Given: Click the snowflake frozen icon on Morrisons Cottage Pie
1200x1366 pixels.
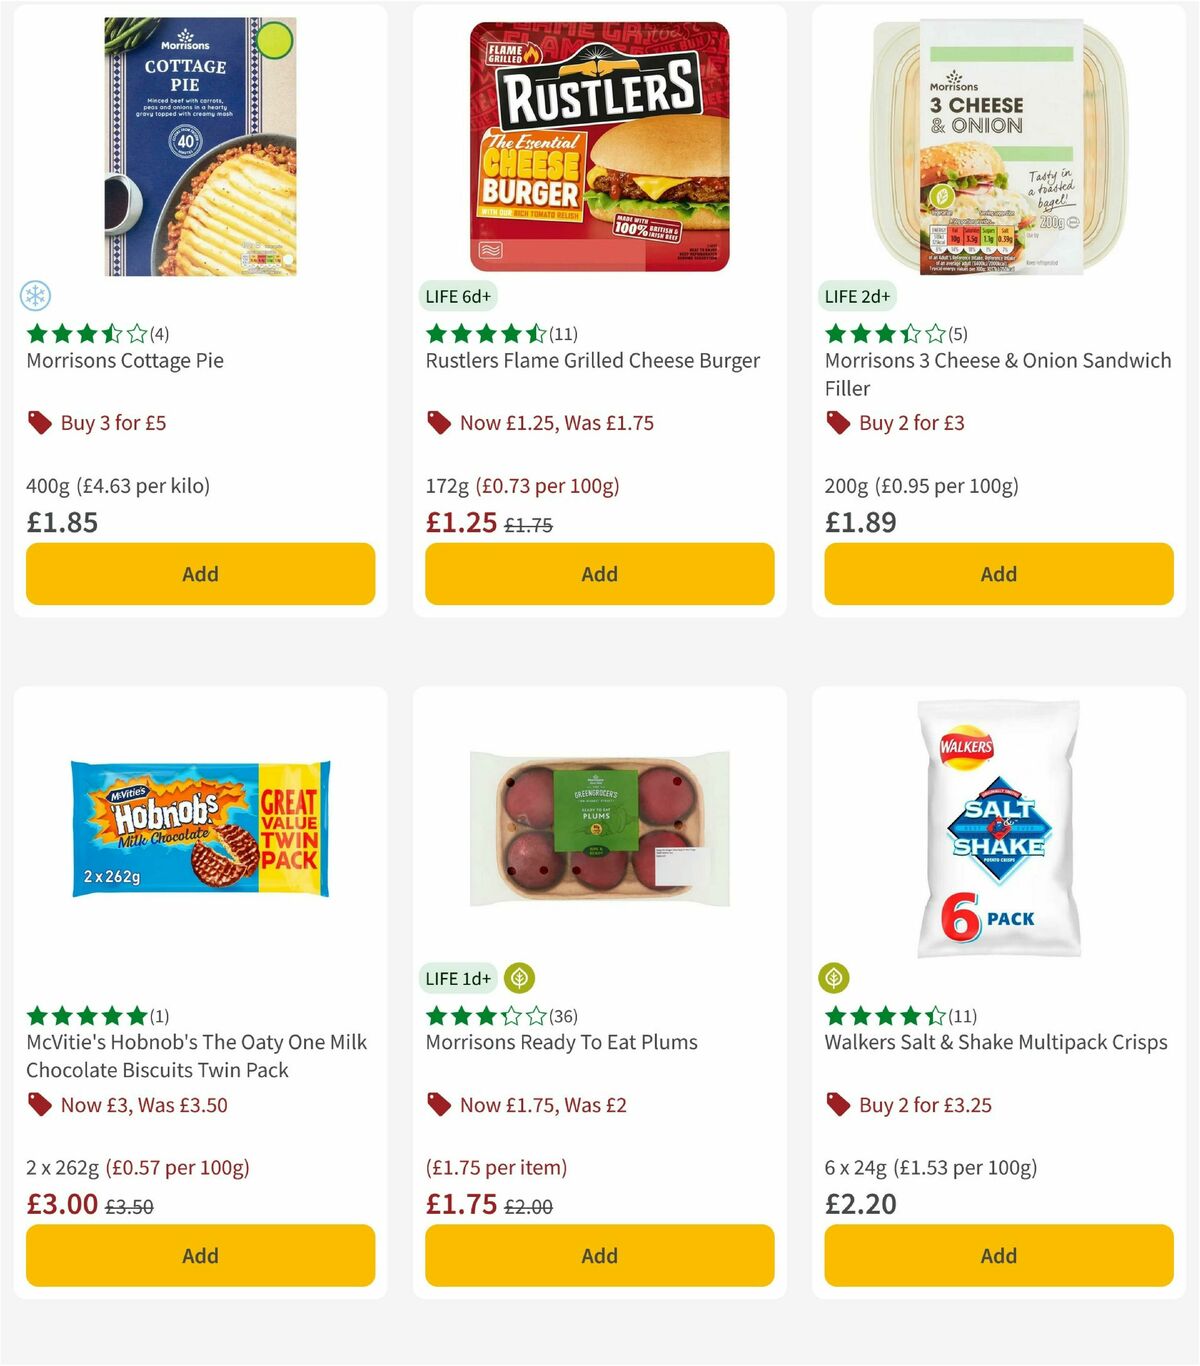Looking at the screenshot, I should pyautogui.click(x=37, y=296).
